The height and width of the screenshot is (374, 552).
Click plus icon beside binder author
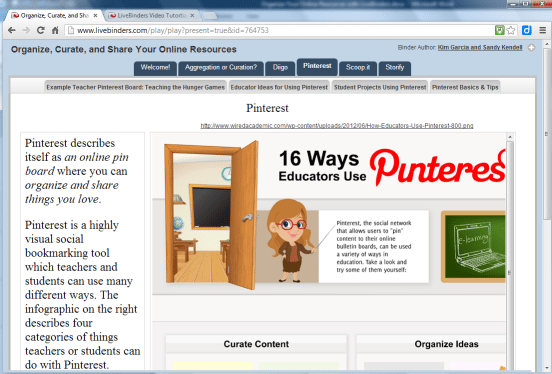pos(531,48)
